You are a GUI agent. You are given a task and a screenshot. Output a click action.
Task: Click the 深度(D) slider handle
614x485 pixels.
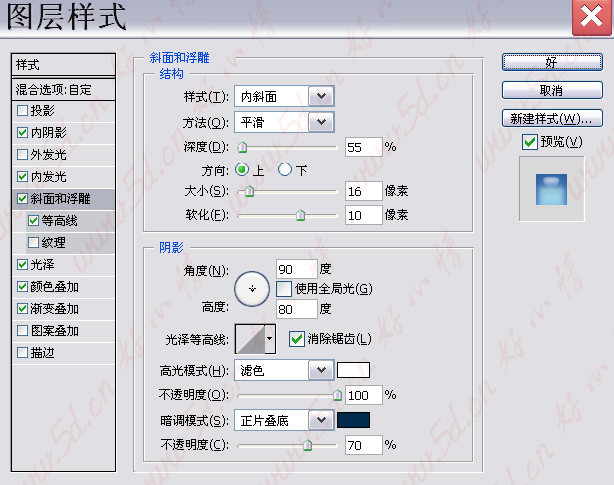click(242, 147)
